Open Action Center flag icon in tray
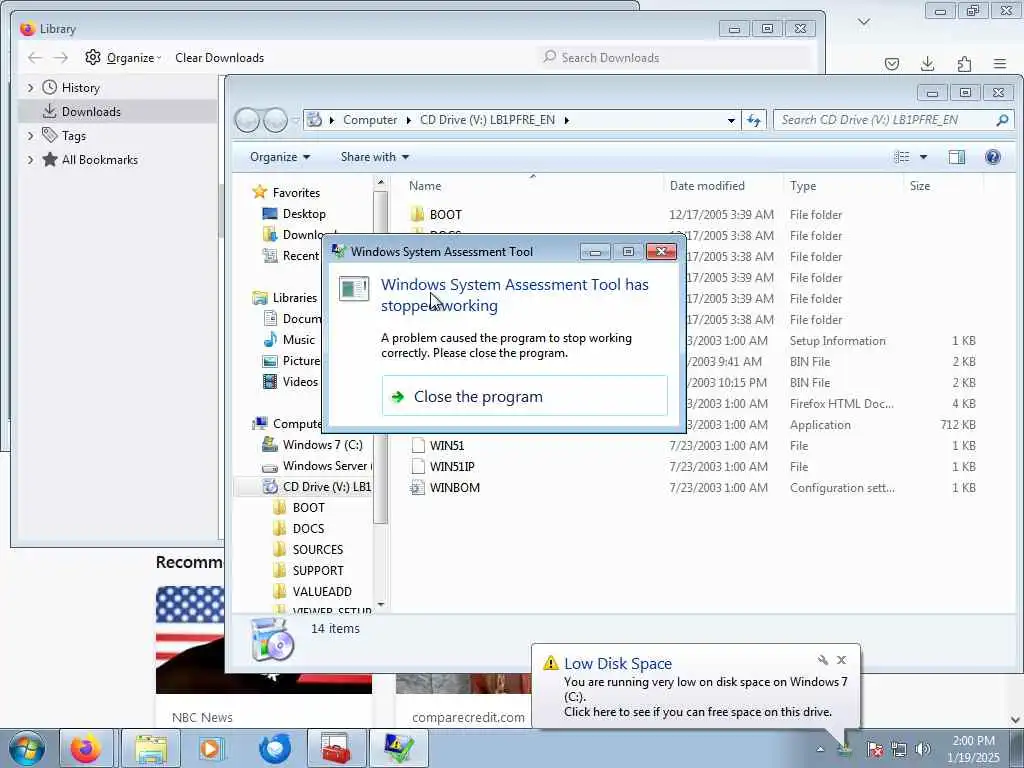The width and height of the screenshot is (1024, 768). pyautogui.click(x=875, y=749)
